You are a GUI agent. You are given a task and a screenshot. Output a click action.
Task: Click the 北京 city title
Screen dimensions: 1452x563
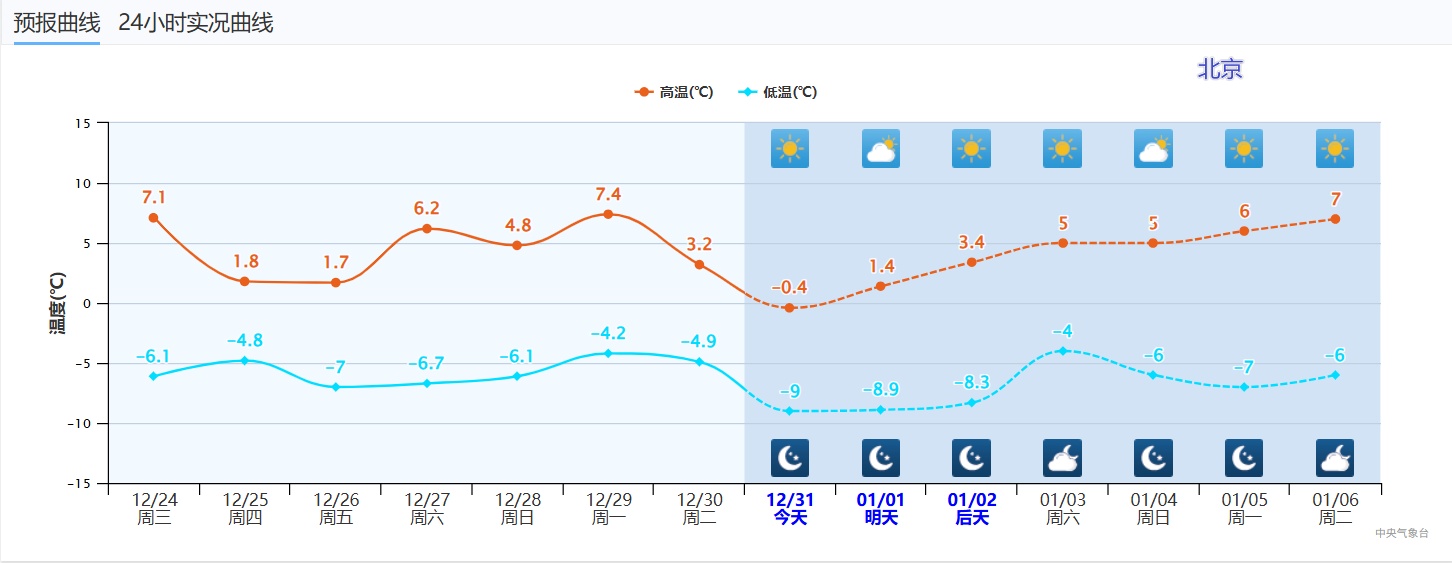pos(1220,69)
